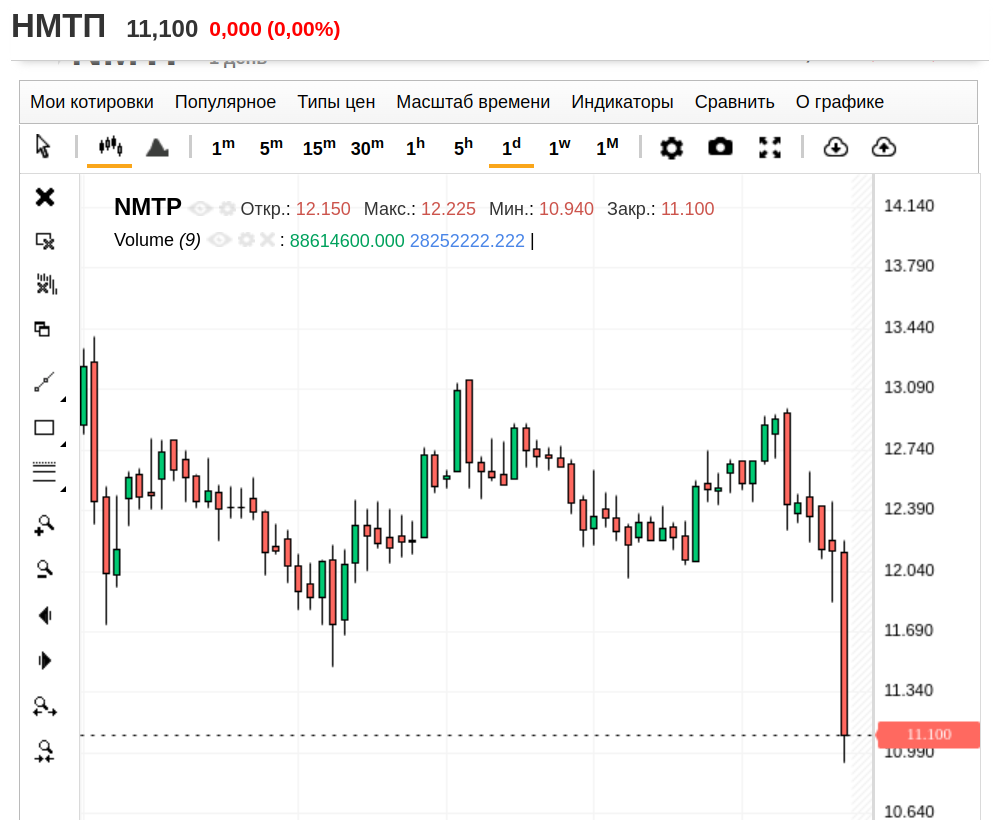The height and width of the screenshot is (820, 996).
Task: Expand the rectangle tool options arrow
Action: pos(63,444)
